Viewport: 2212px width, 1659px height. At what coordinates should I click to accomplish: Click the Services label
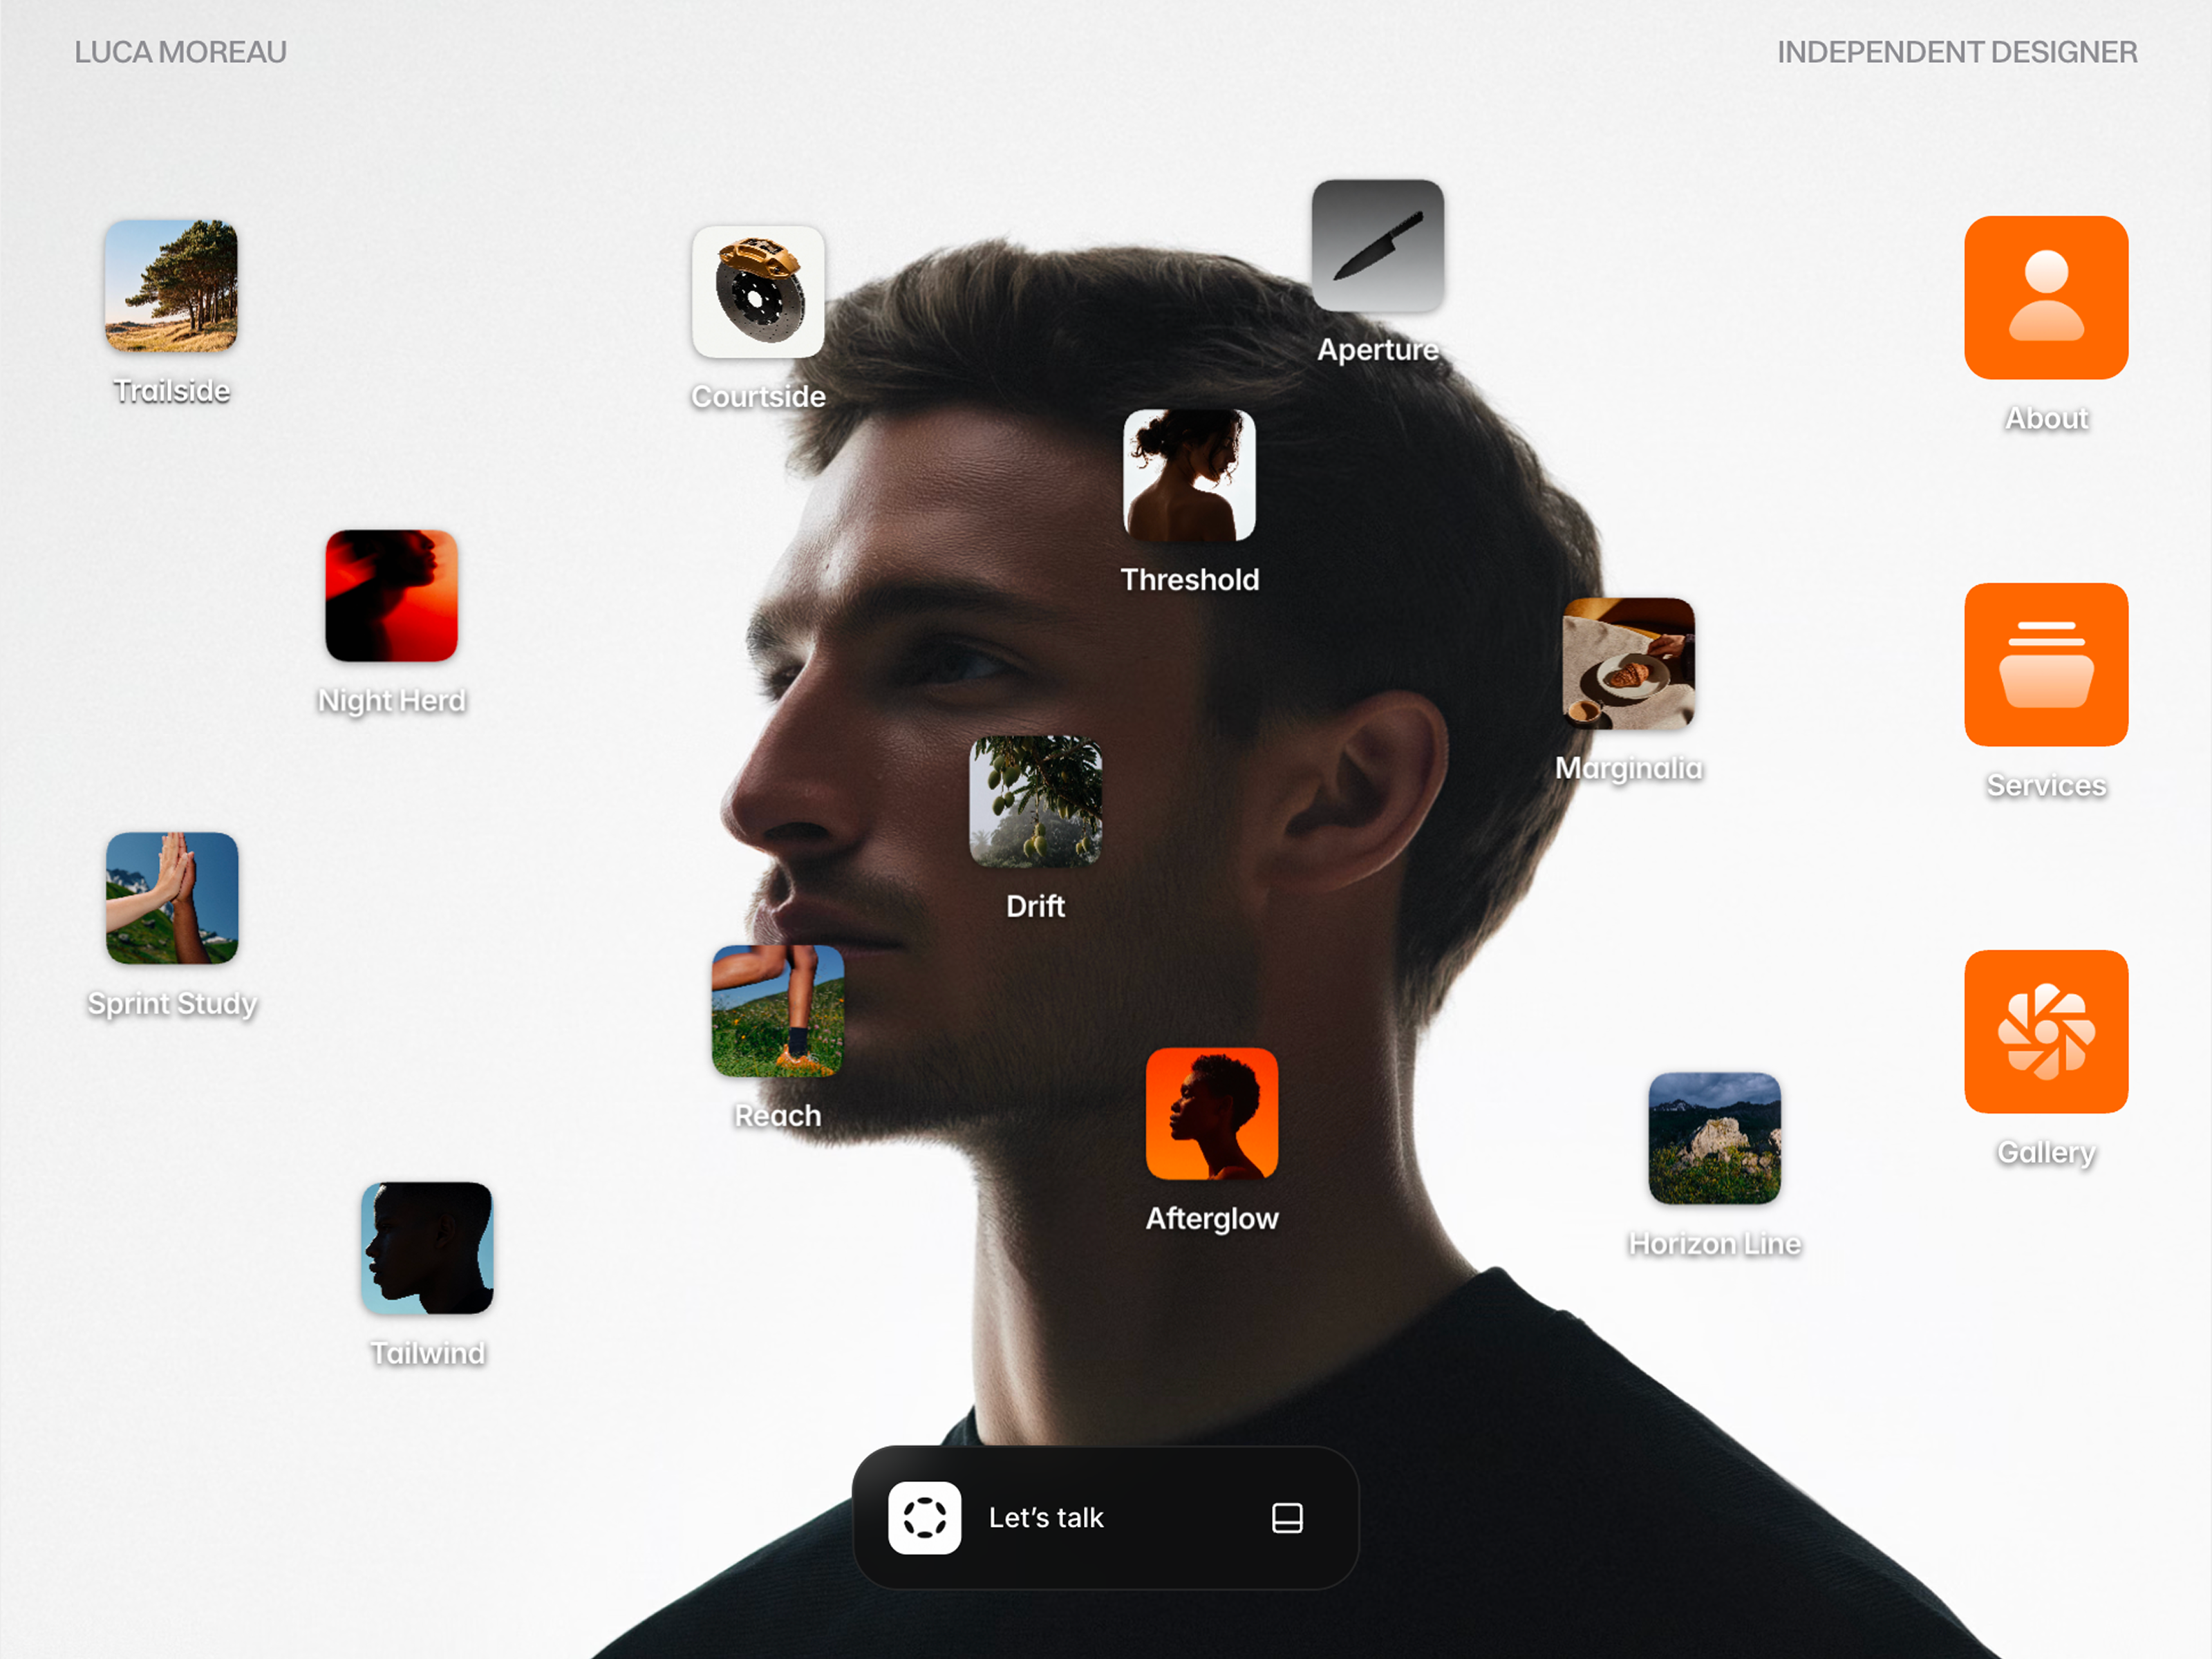pyautogui.click(x=2046, y=785)
